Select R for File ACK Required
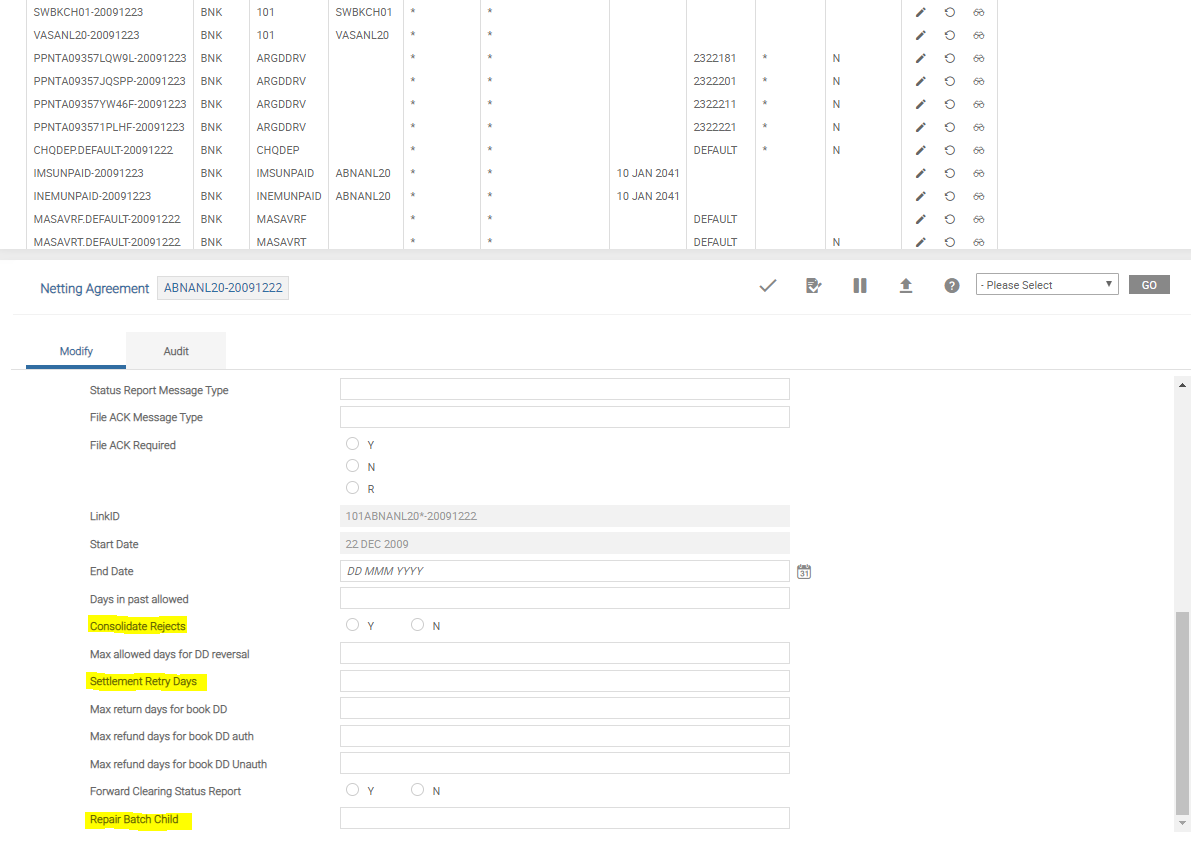Screen dimensions: 1191x843 pos(352,488)
